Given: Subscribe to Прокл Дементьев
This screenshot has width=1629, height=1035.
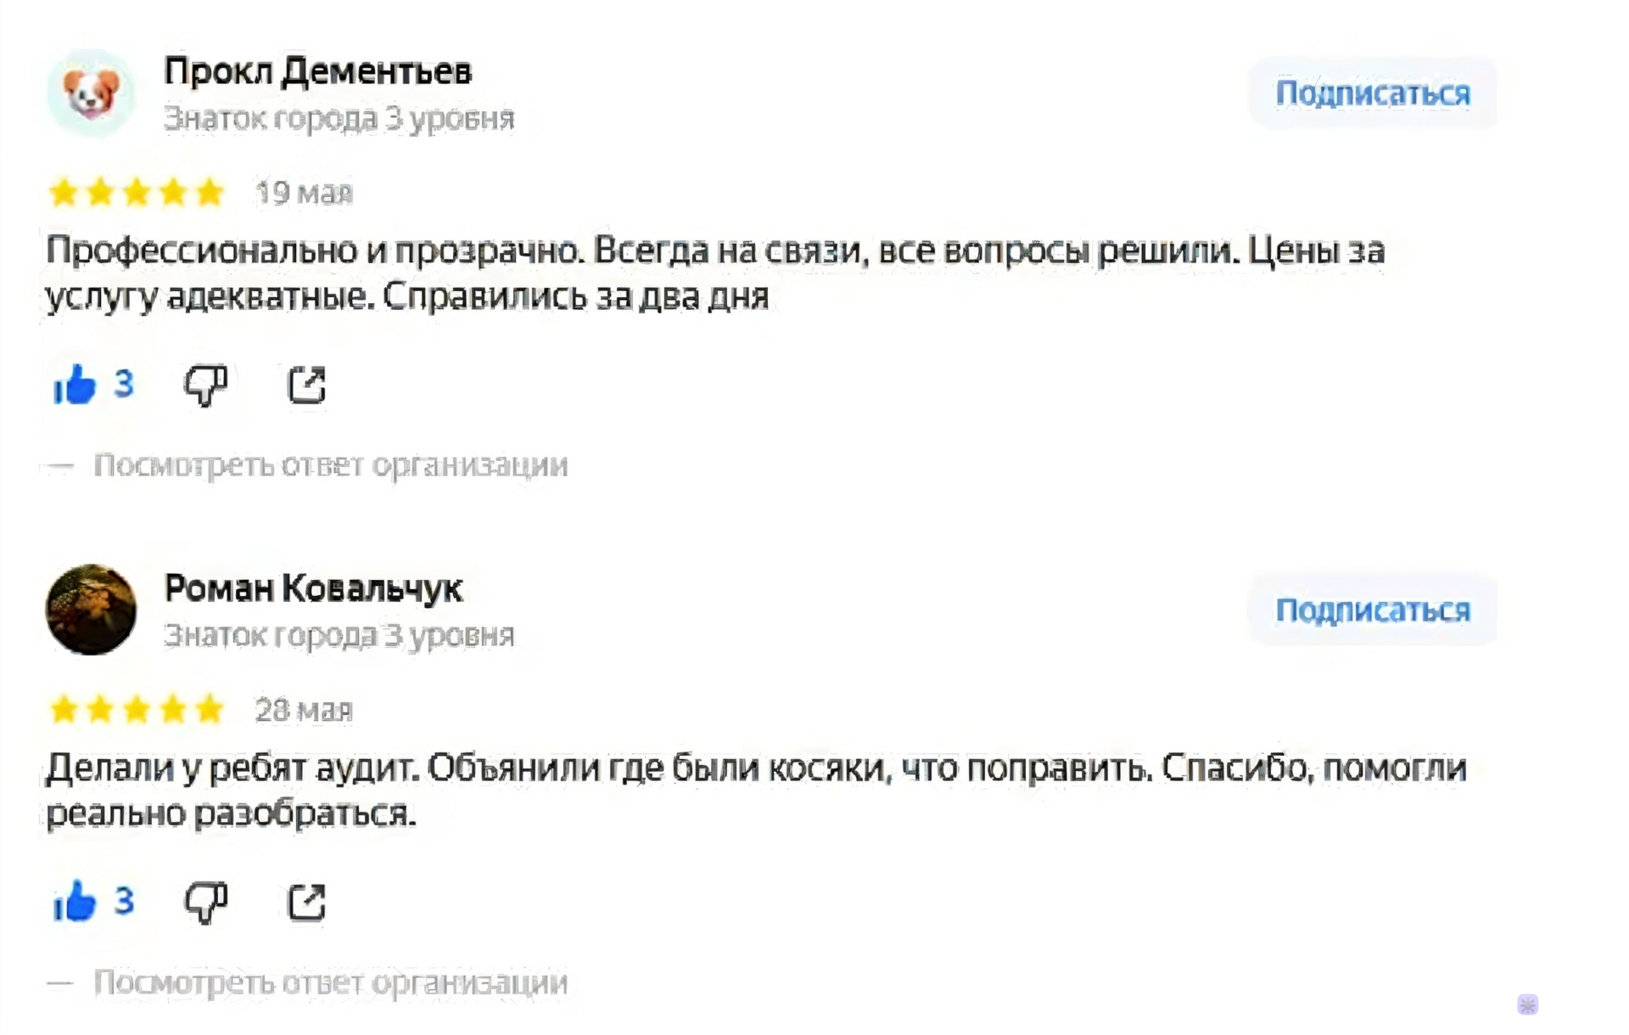Looking at the screenshot, I should [x=1372, y=93].
